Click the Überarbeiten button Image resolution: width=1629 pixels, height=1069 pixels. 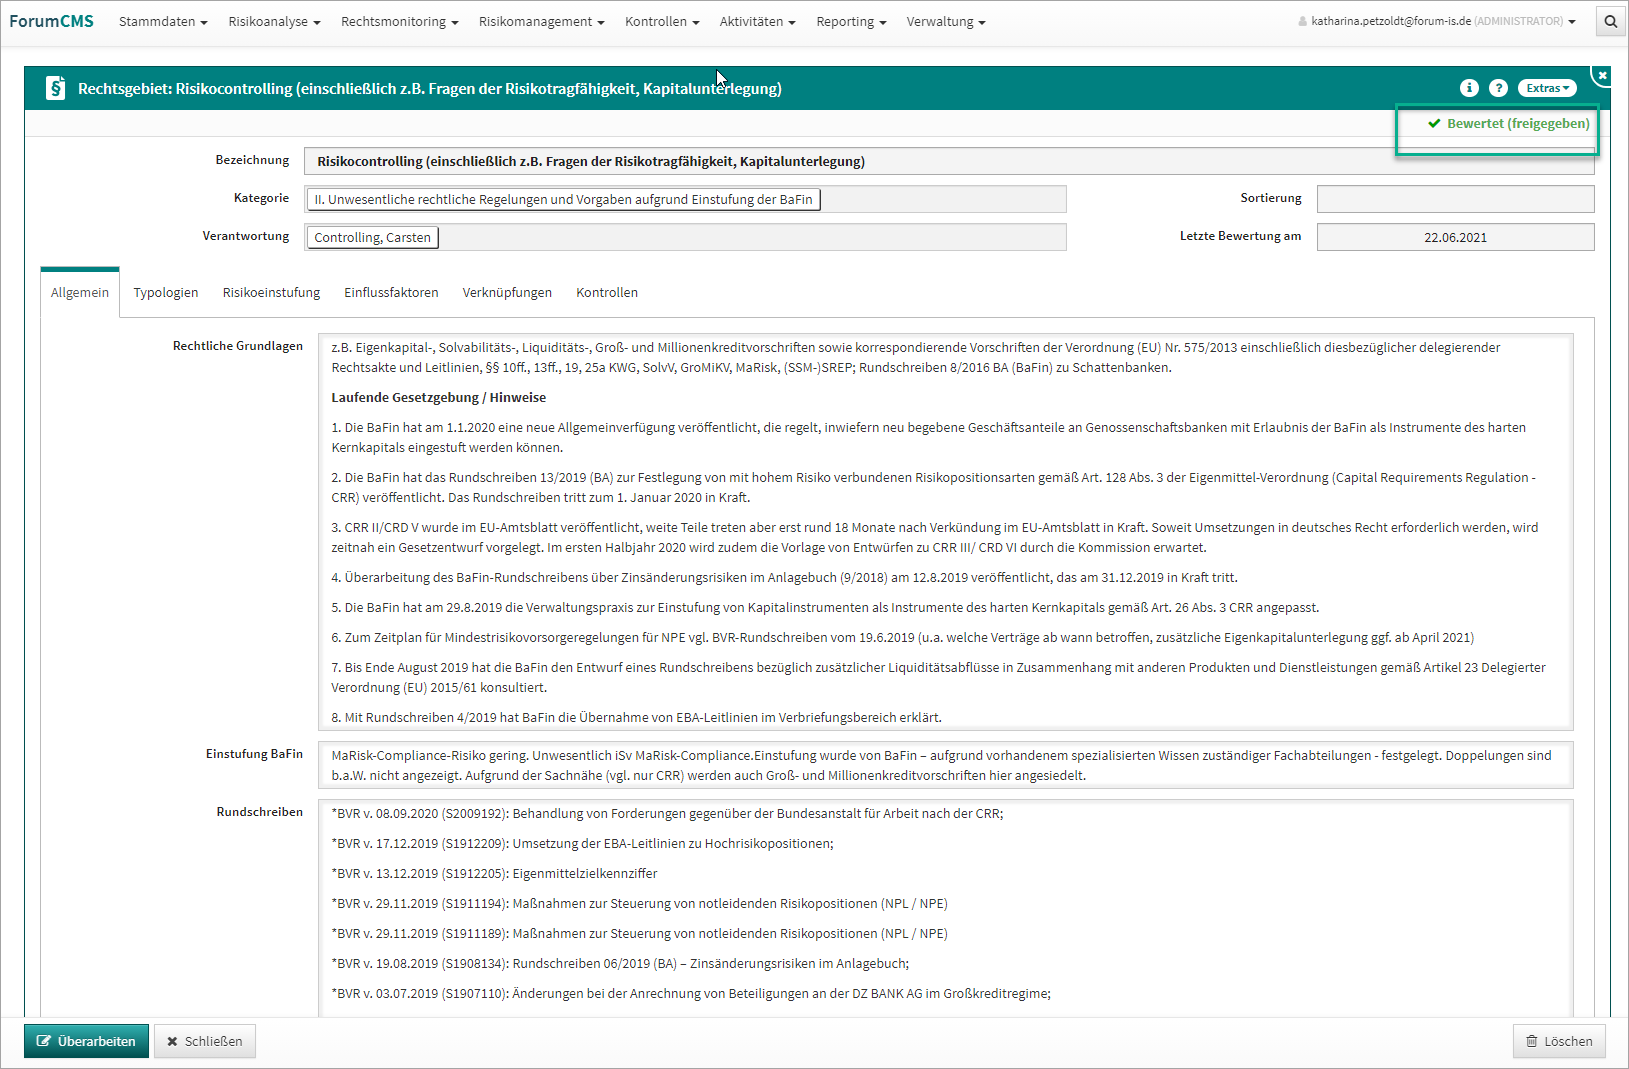coord(87,1041)
